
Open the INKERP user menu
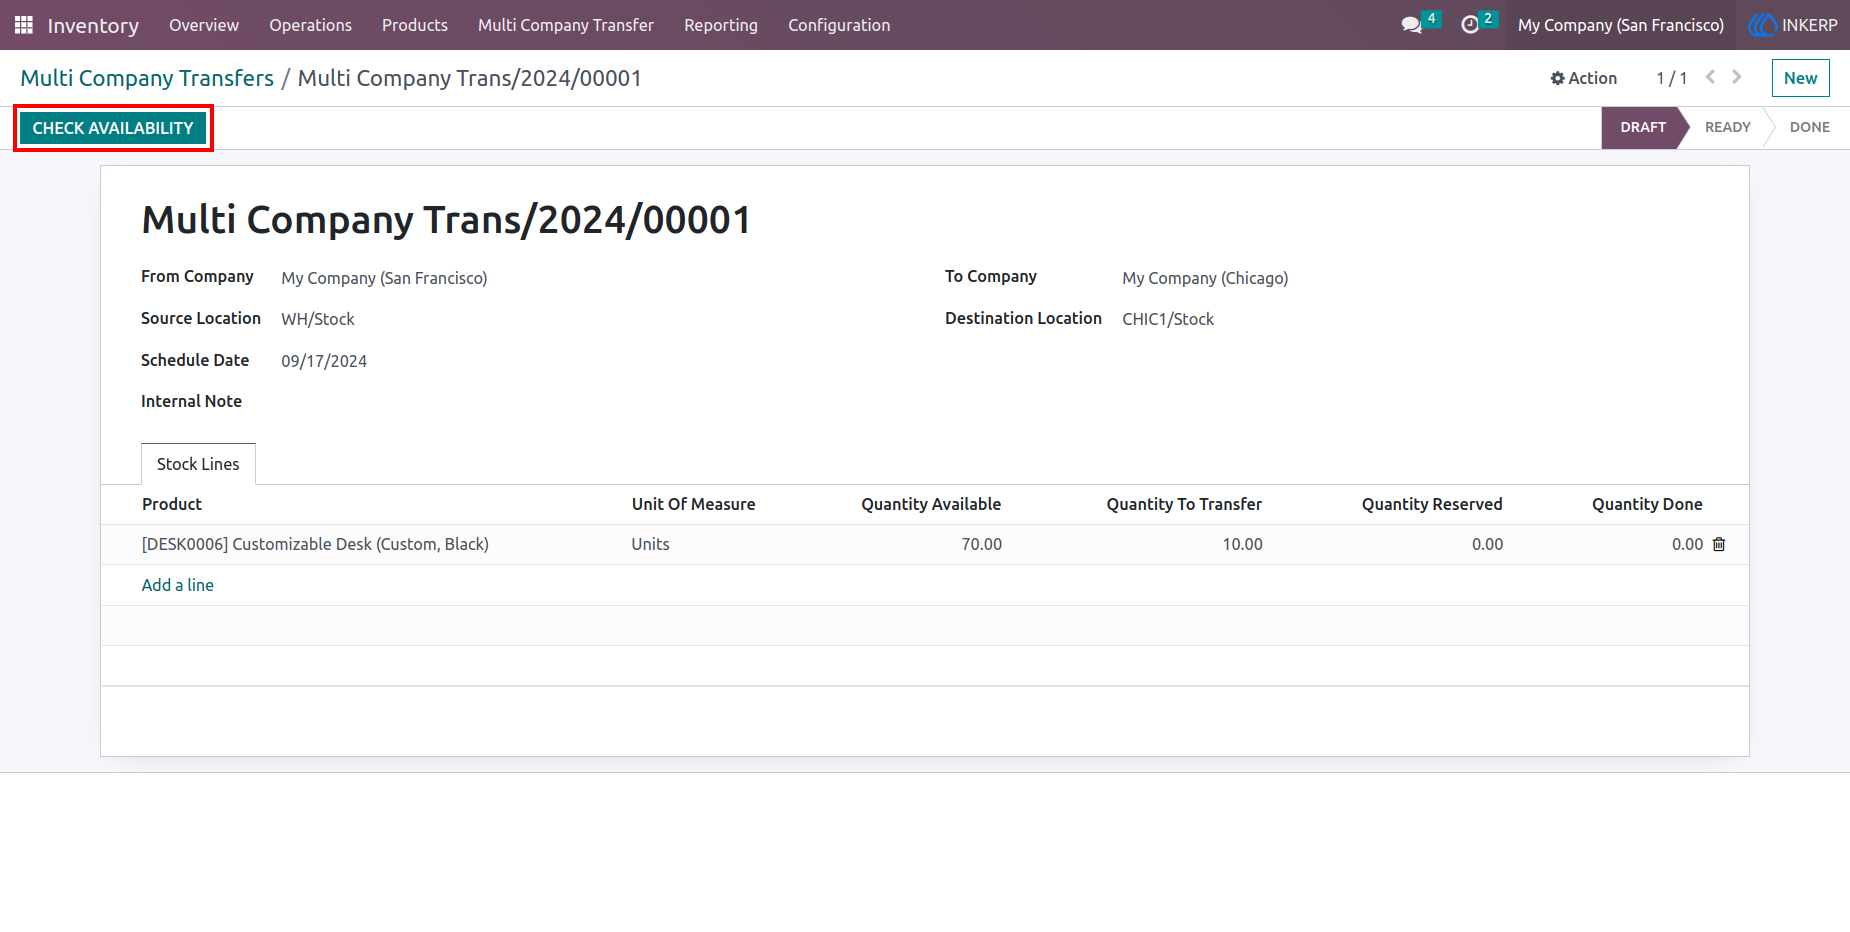tap(1794, 25)
